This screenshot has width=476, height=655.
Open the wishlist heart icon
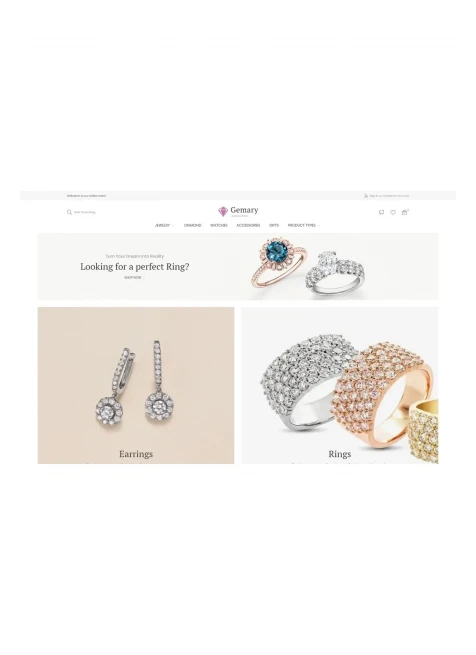(x=393, y=212)
